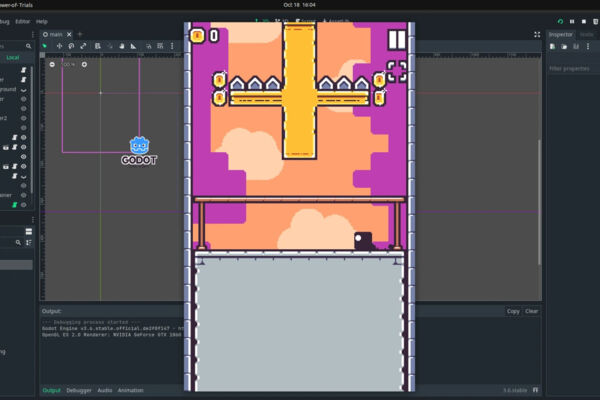Image resolution: width=600 pixels, height=400 pixels.
Task: Clear the output log
Action: [x=532, y=311]
